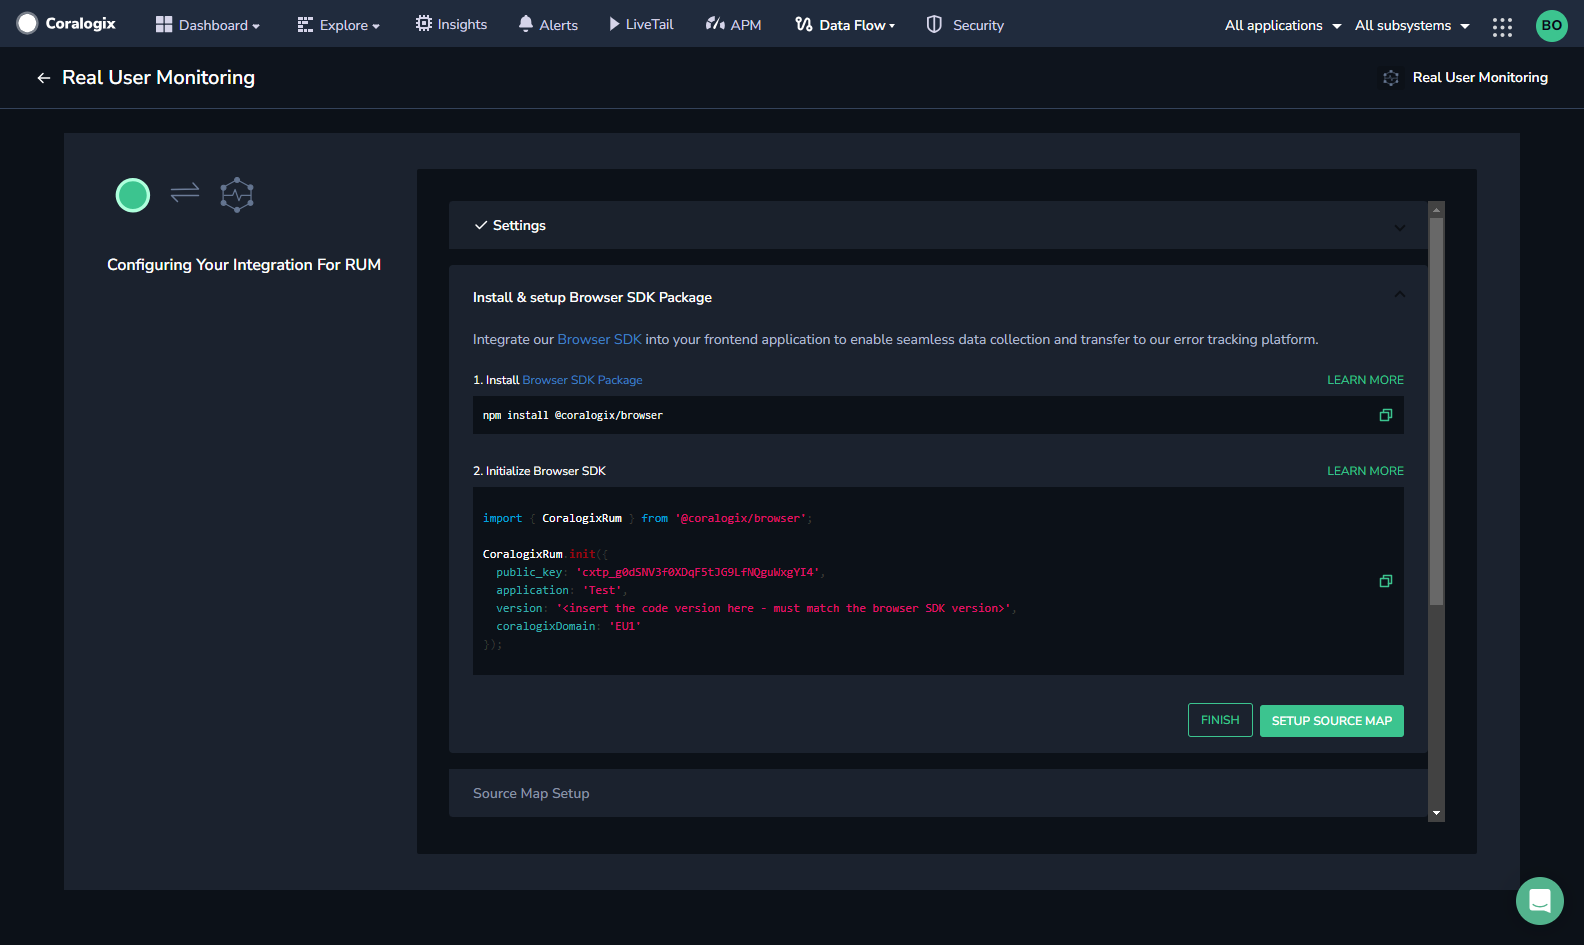This screenshot has height=945, width=1584.
Task: Click the Alerts bell icon
Action: 526,23
